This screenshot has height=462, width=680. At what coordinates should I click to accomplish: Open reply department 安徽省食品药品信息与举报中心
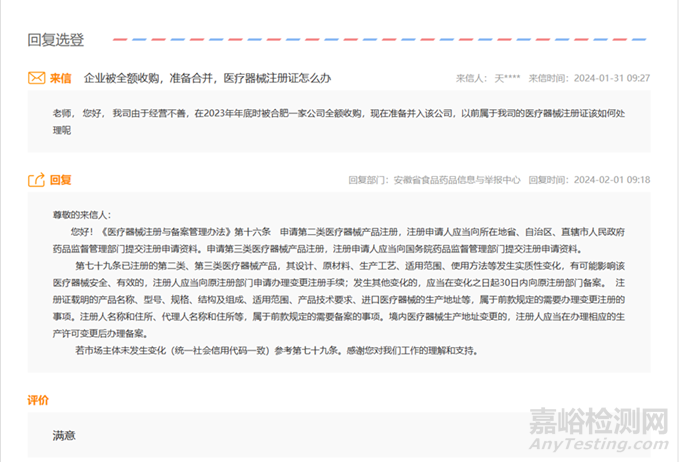click(456, 180)
